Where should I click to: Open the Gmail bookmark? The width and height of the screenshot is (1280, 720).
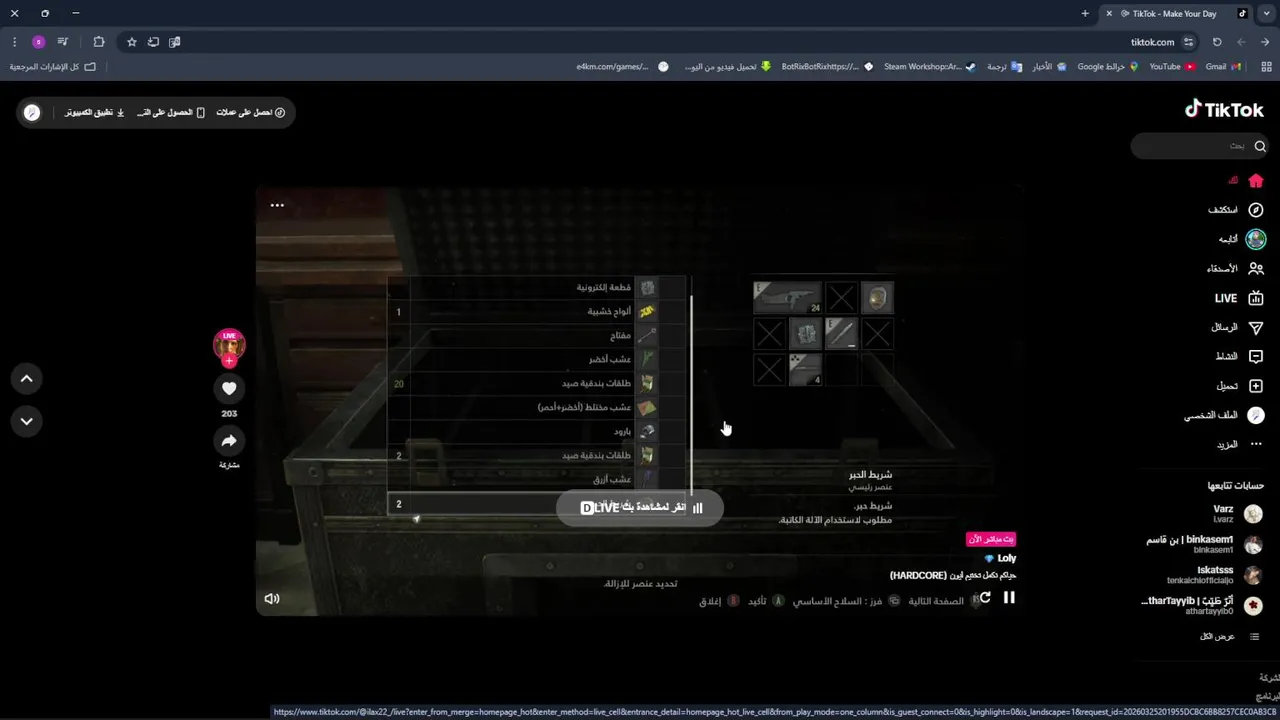coord(1223,66)
